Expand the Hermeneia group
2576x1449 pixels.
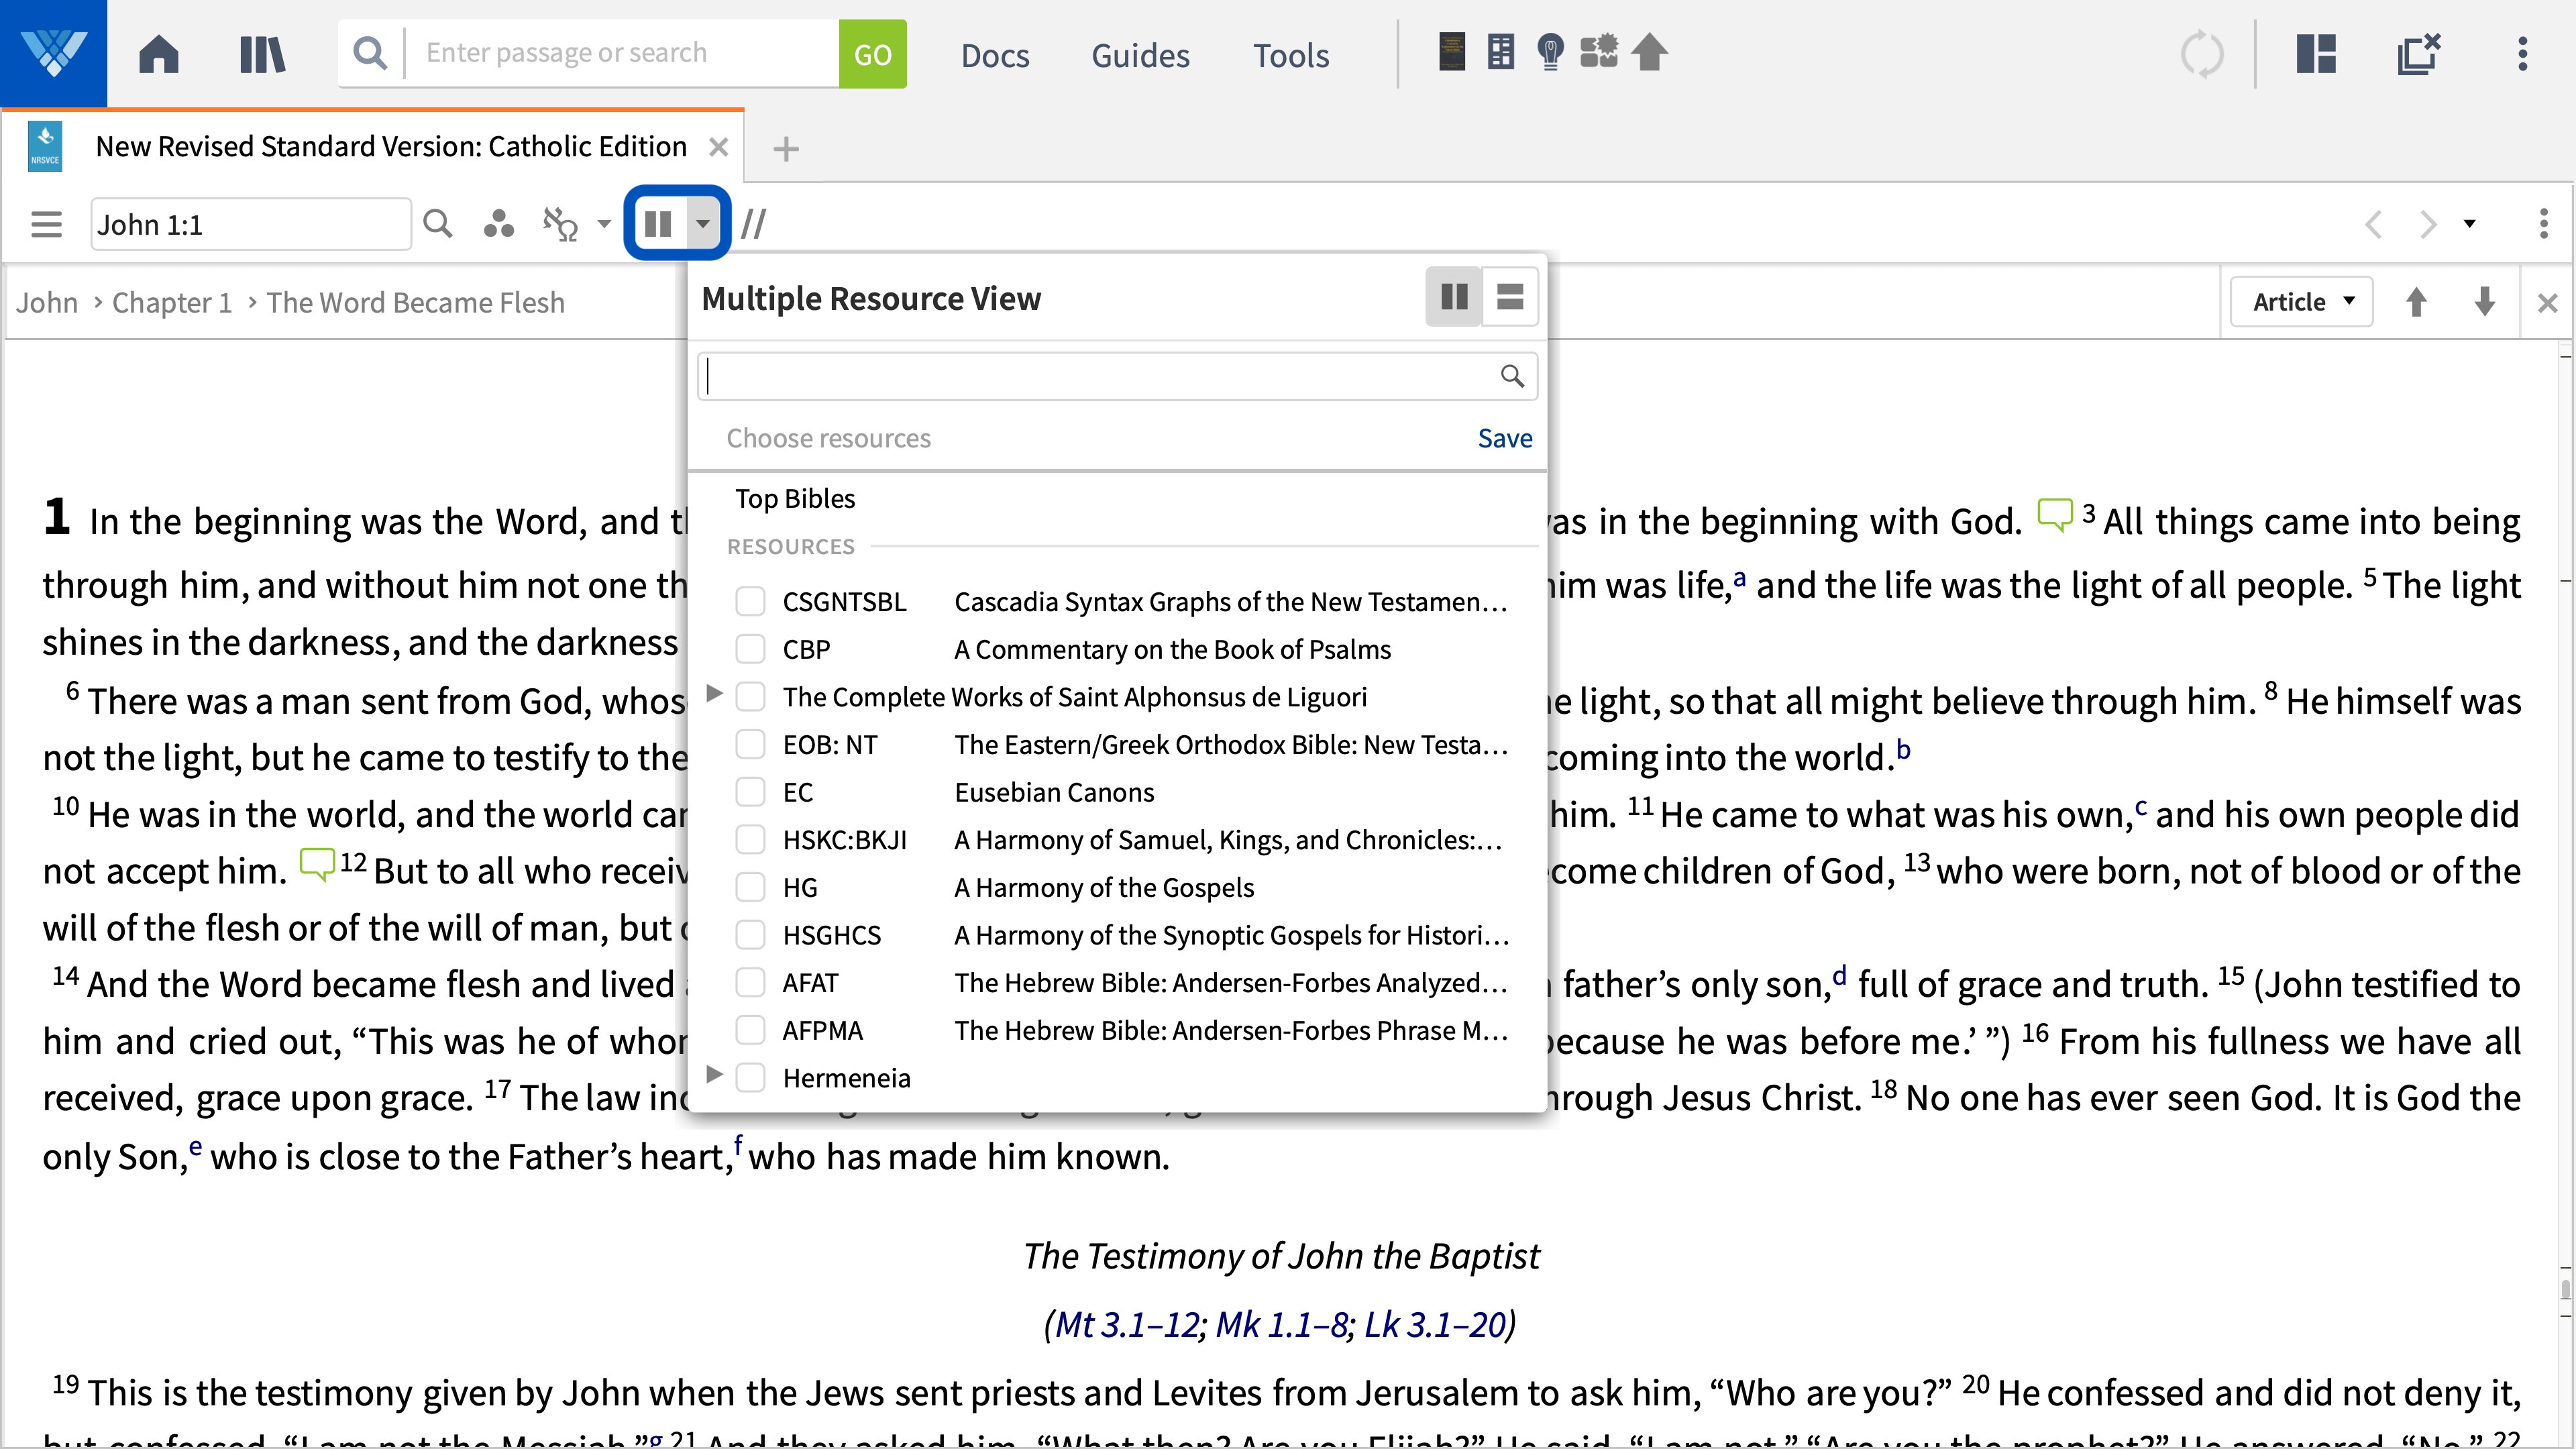click(714, 1074)
